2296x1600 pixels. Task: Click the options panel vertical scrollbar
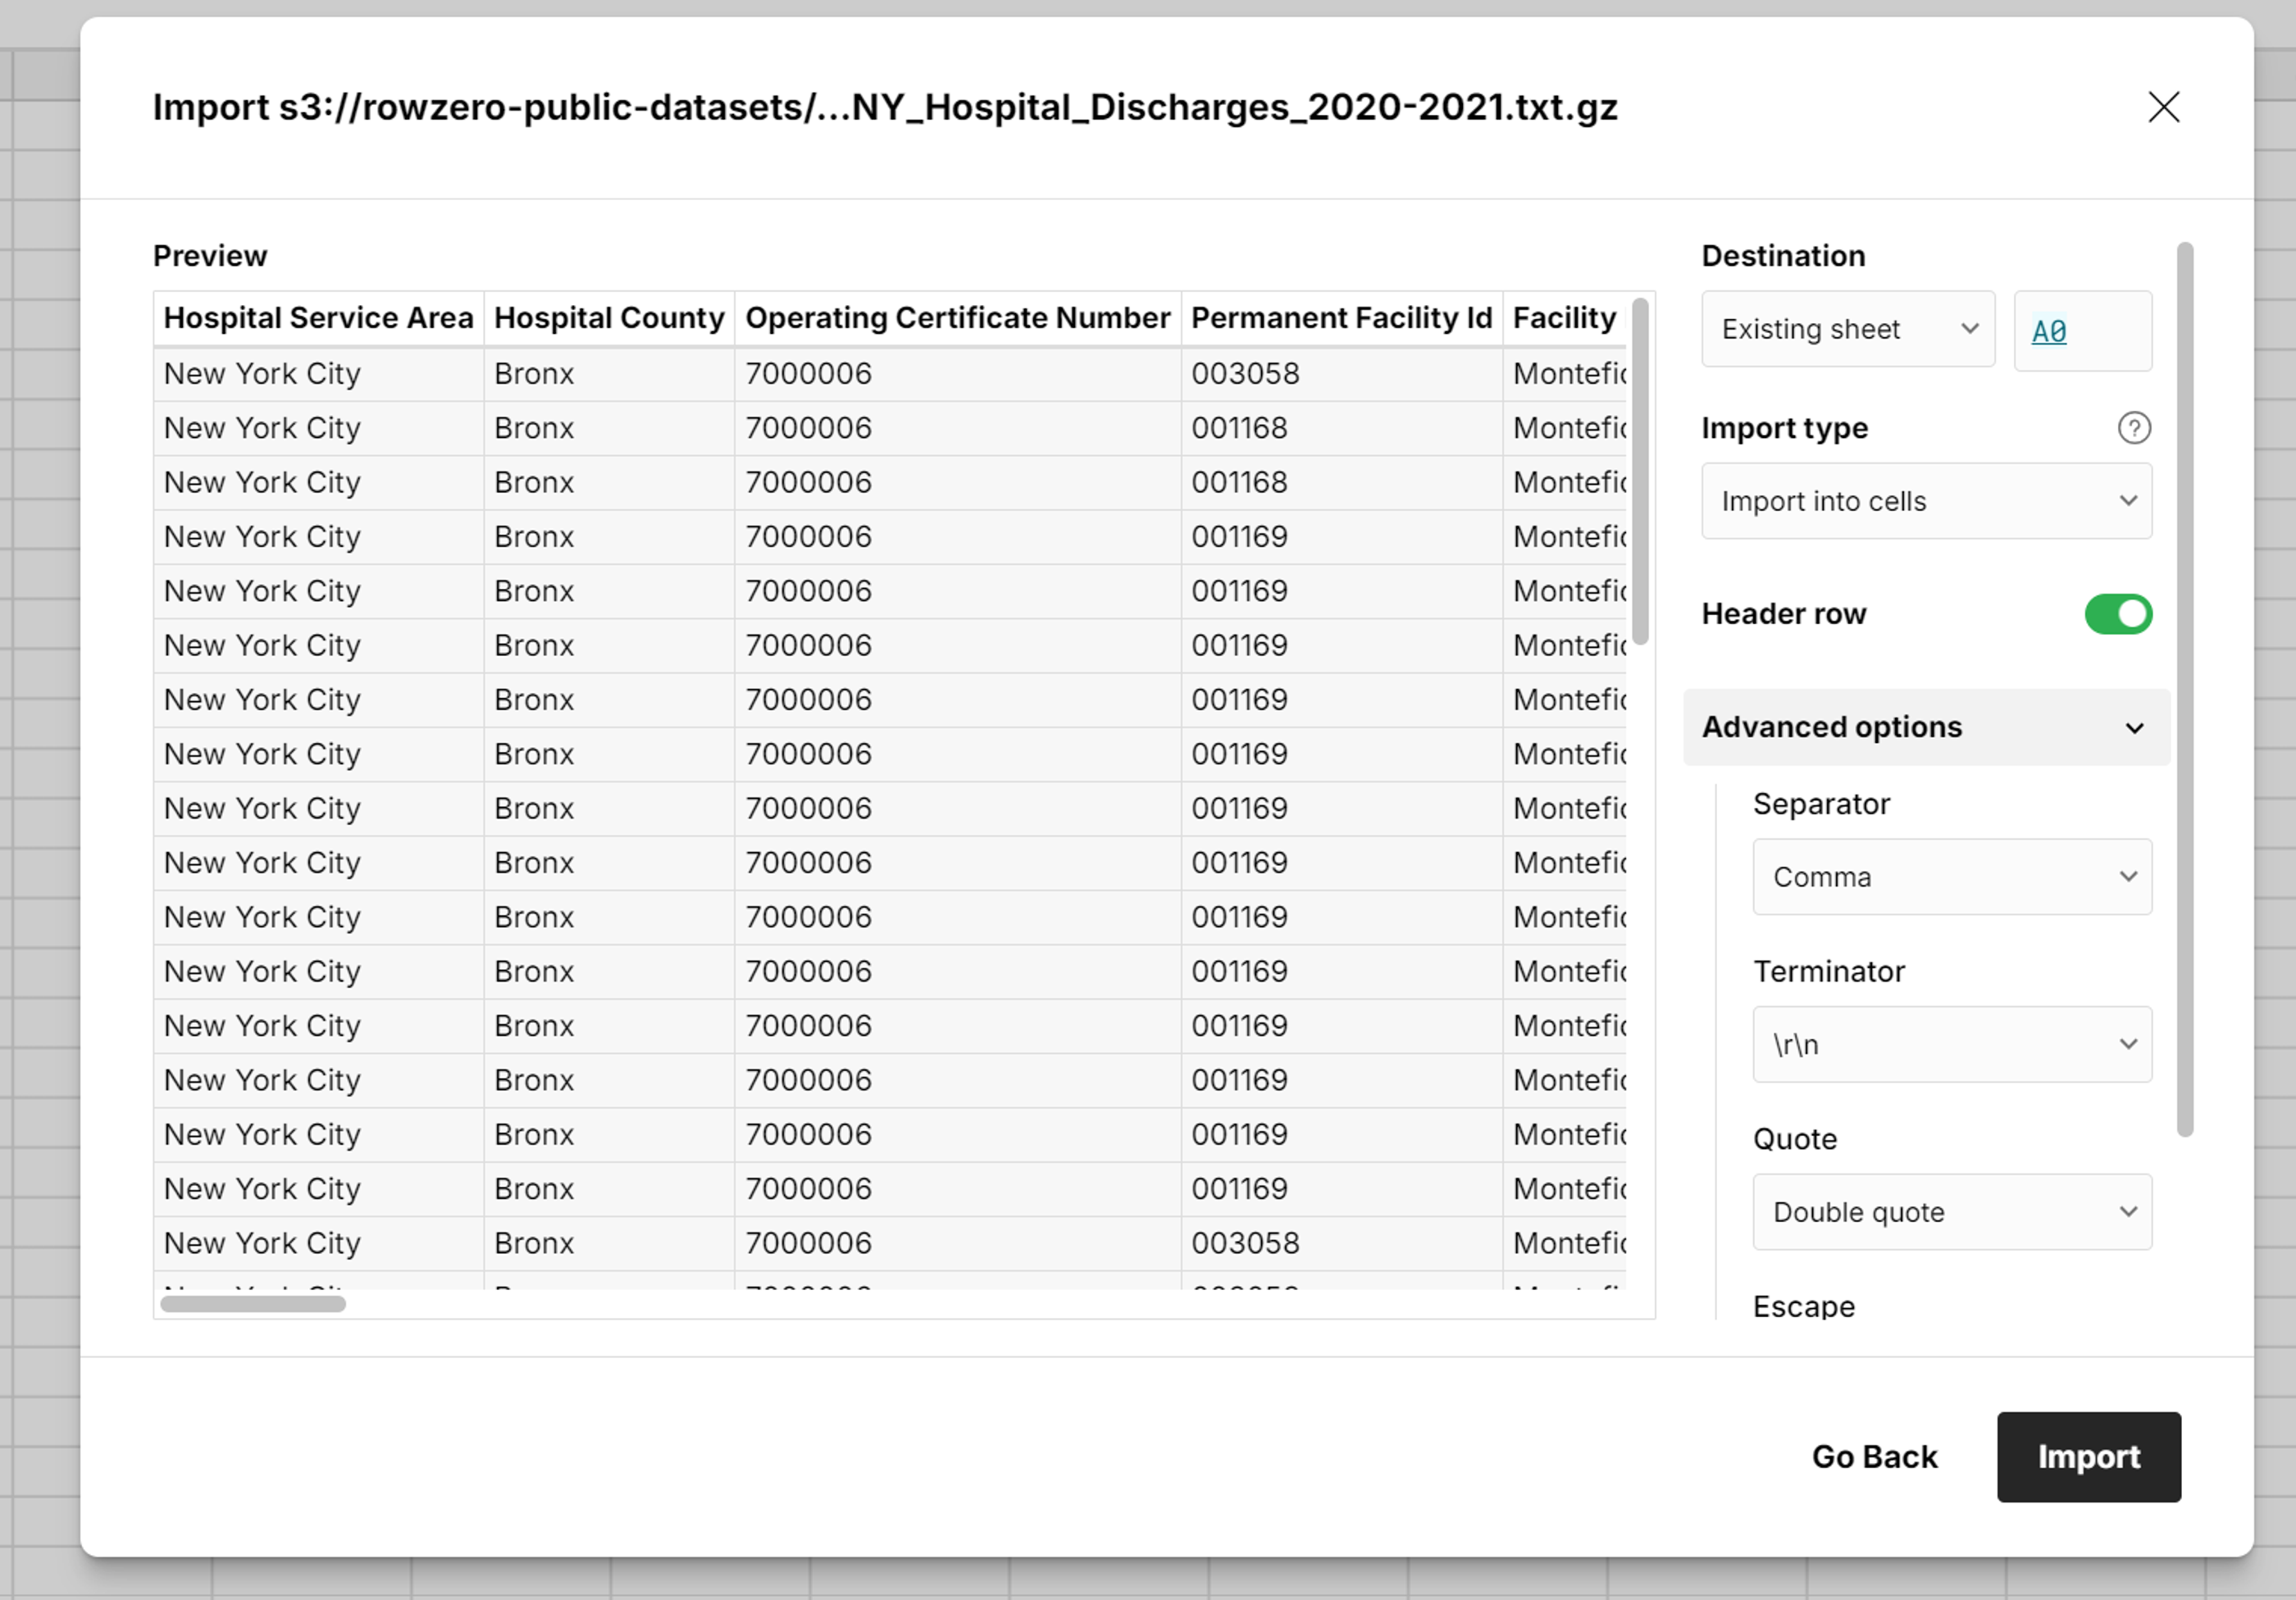[x=2185, y=690]
